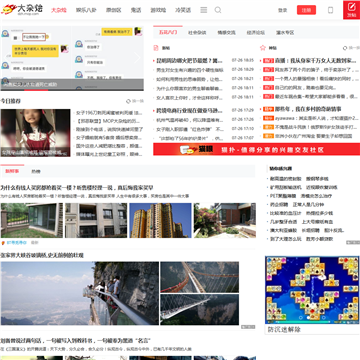Open the hamburger menu icon in navigation bar

coord(204,10)
